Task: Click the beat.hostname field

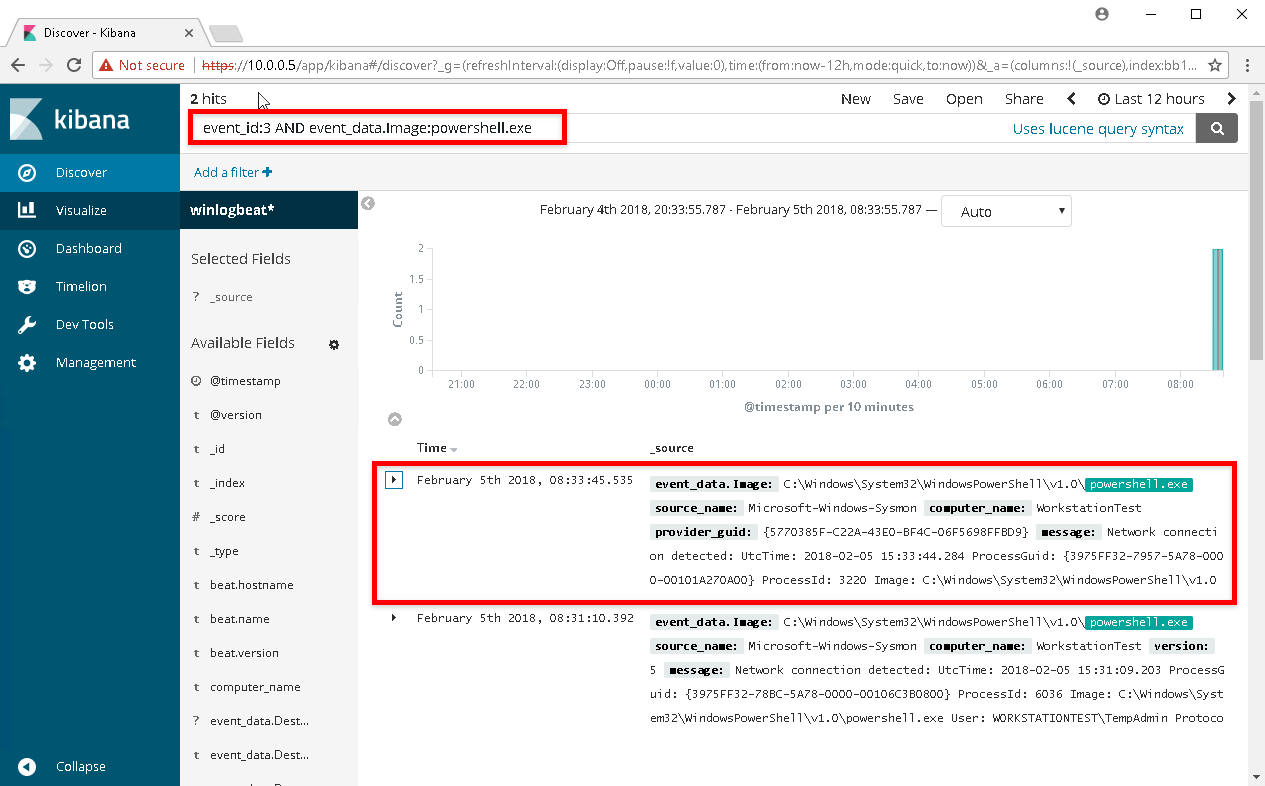Action: (x=251, y=585)
